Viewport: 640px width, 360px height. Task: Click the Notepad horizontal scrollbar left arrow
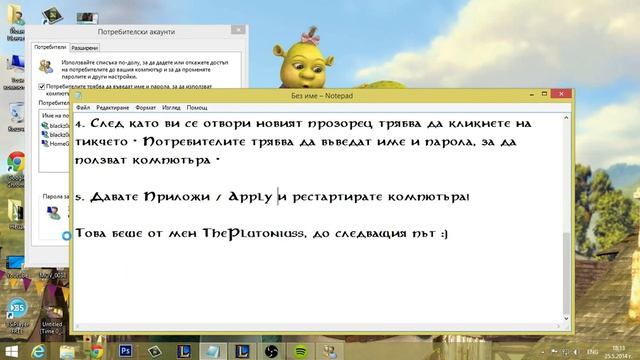click(x=78, y=326)
